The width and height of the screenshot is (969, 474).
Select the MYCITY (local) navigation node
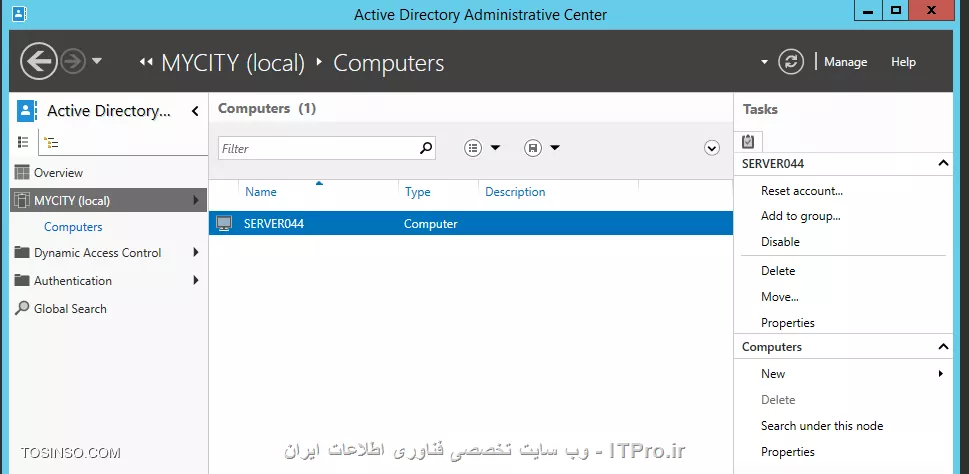108,200
